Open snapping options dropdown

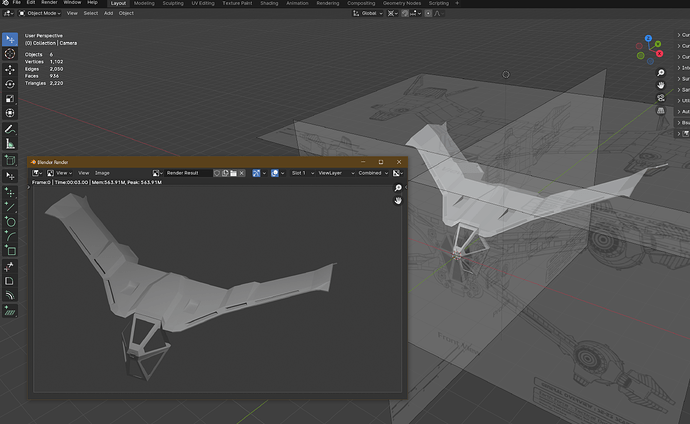[416, 14]
